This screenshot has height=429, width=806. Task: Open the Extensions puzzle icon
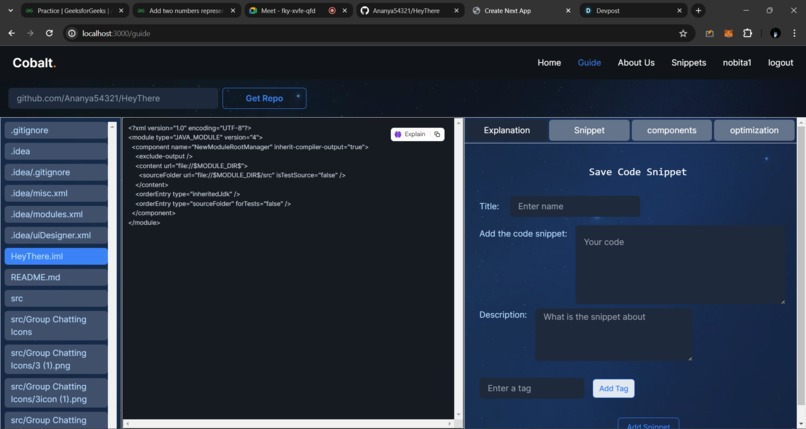(747, 33)
